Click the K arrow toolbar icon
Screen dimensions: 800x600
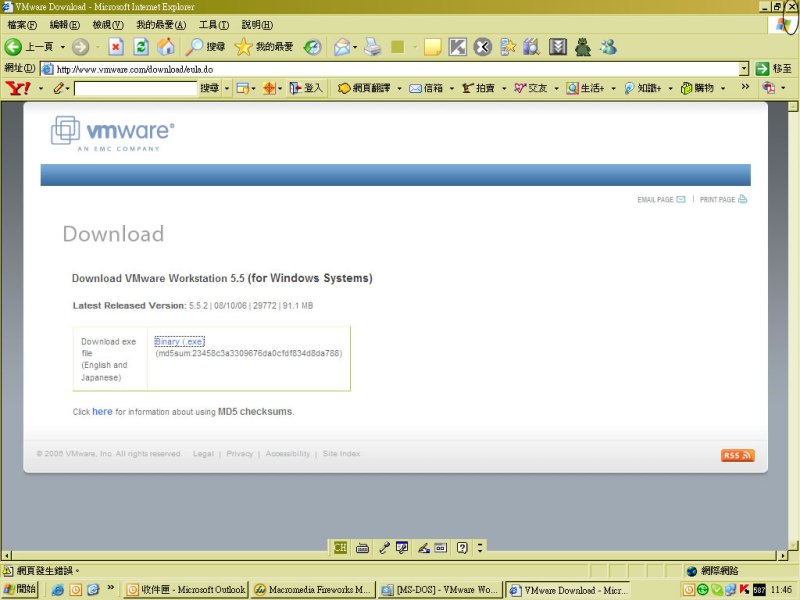tap(457, 47)
